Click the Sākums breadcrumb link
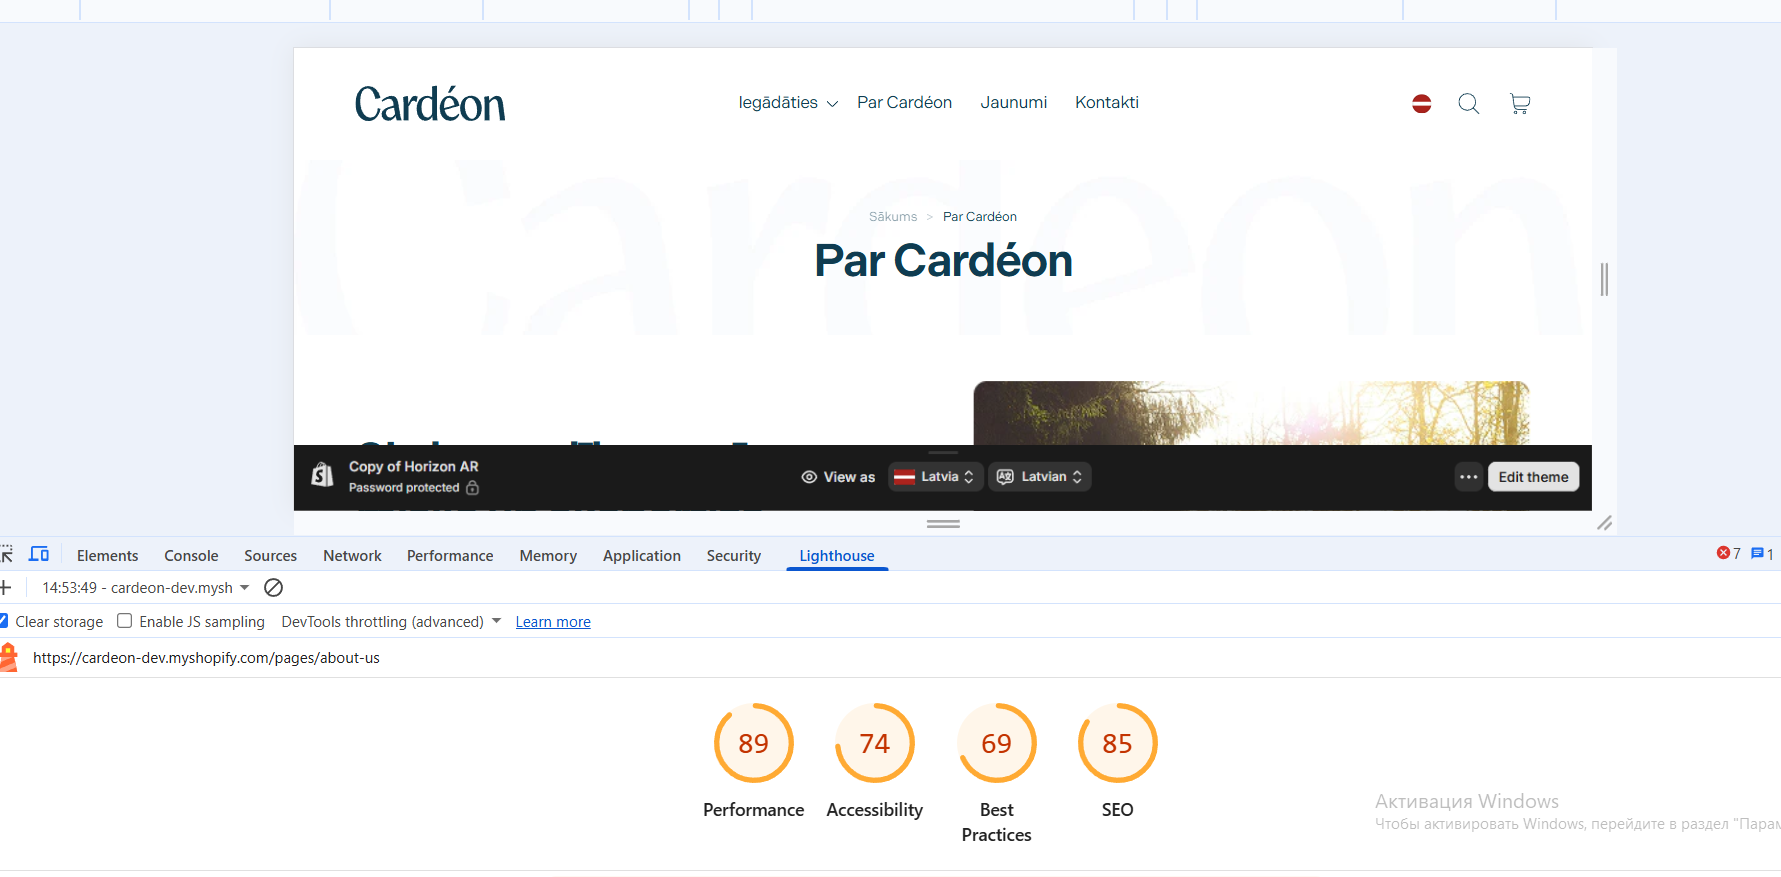 point(892,217)
